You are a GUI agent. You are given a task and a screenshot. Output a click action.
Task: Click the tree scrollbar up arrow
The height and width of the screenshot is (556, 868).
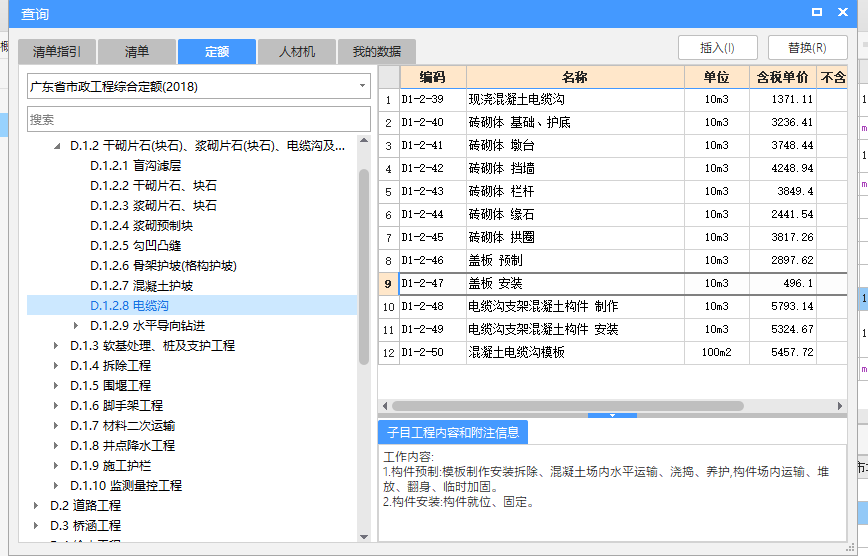364,140
